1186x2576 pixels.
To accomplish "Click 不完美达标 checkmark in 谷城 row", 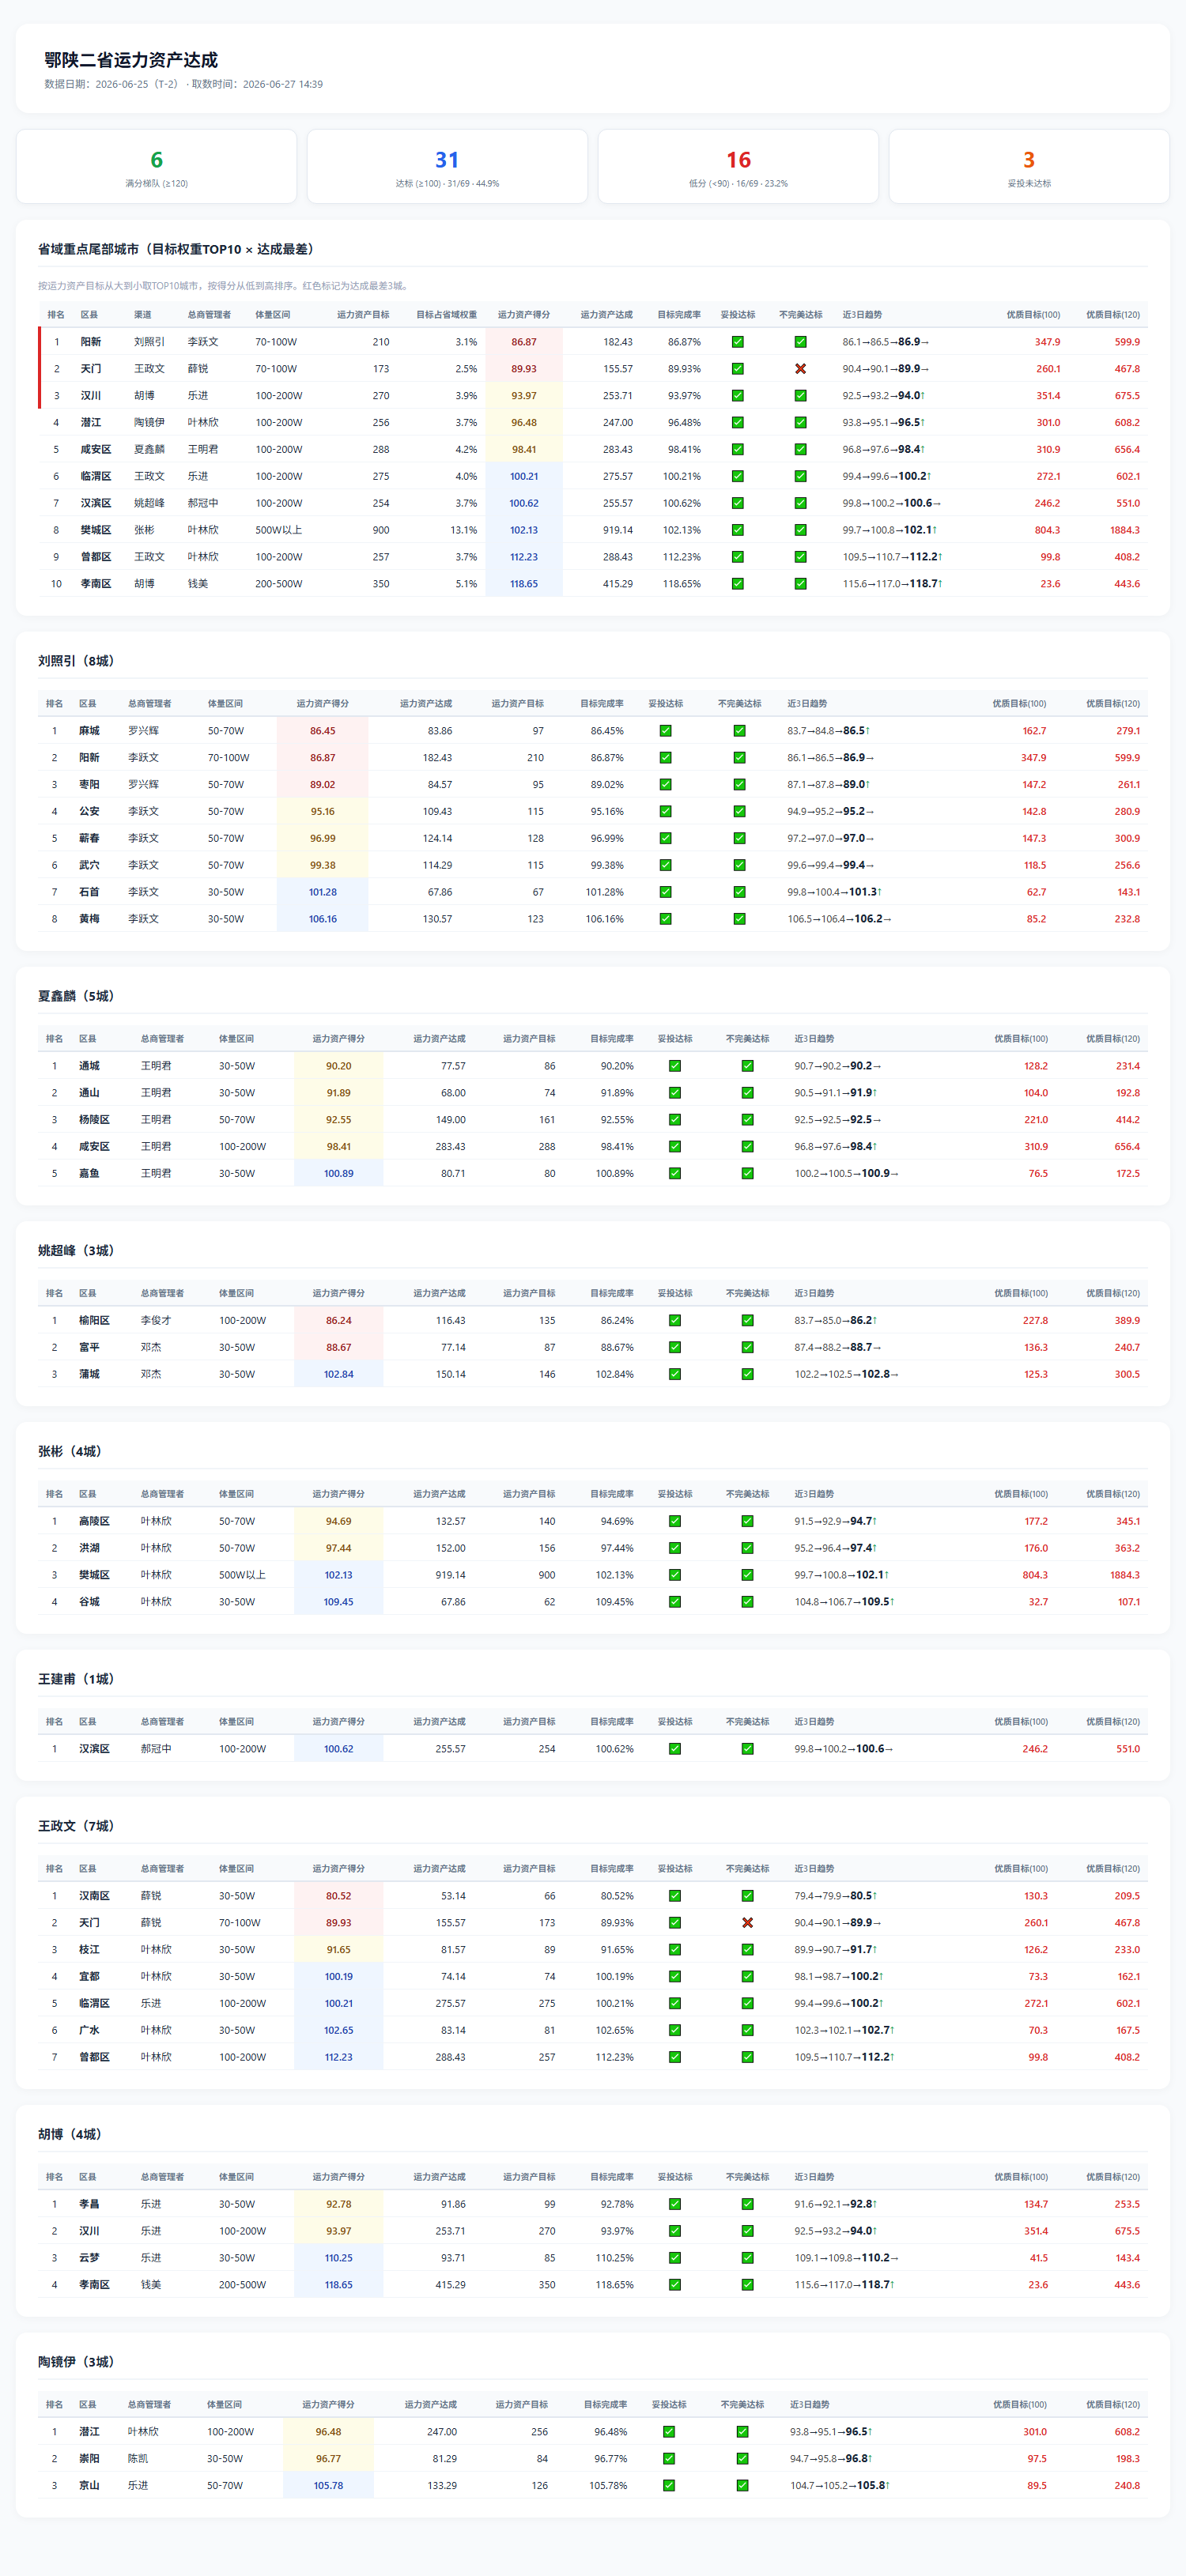I will point(747,1602).
